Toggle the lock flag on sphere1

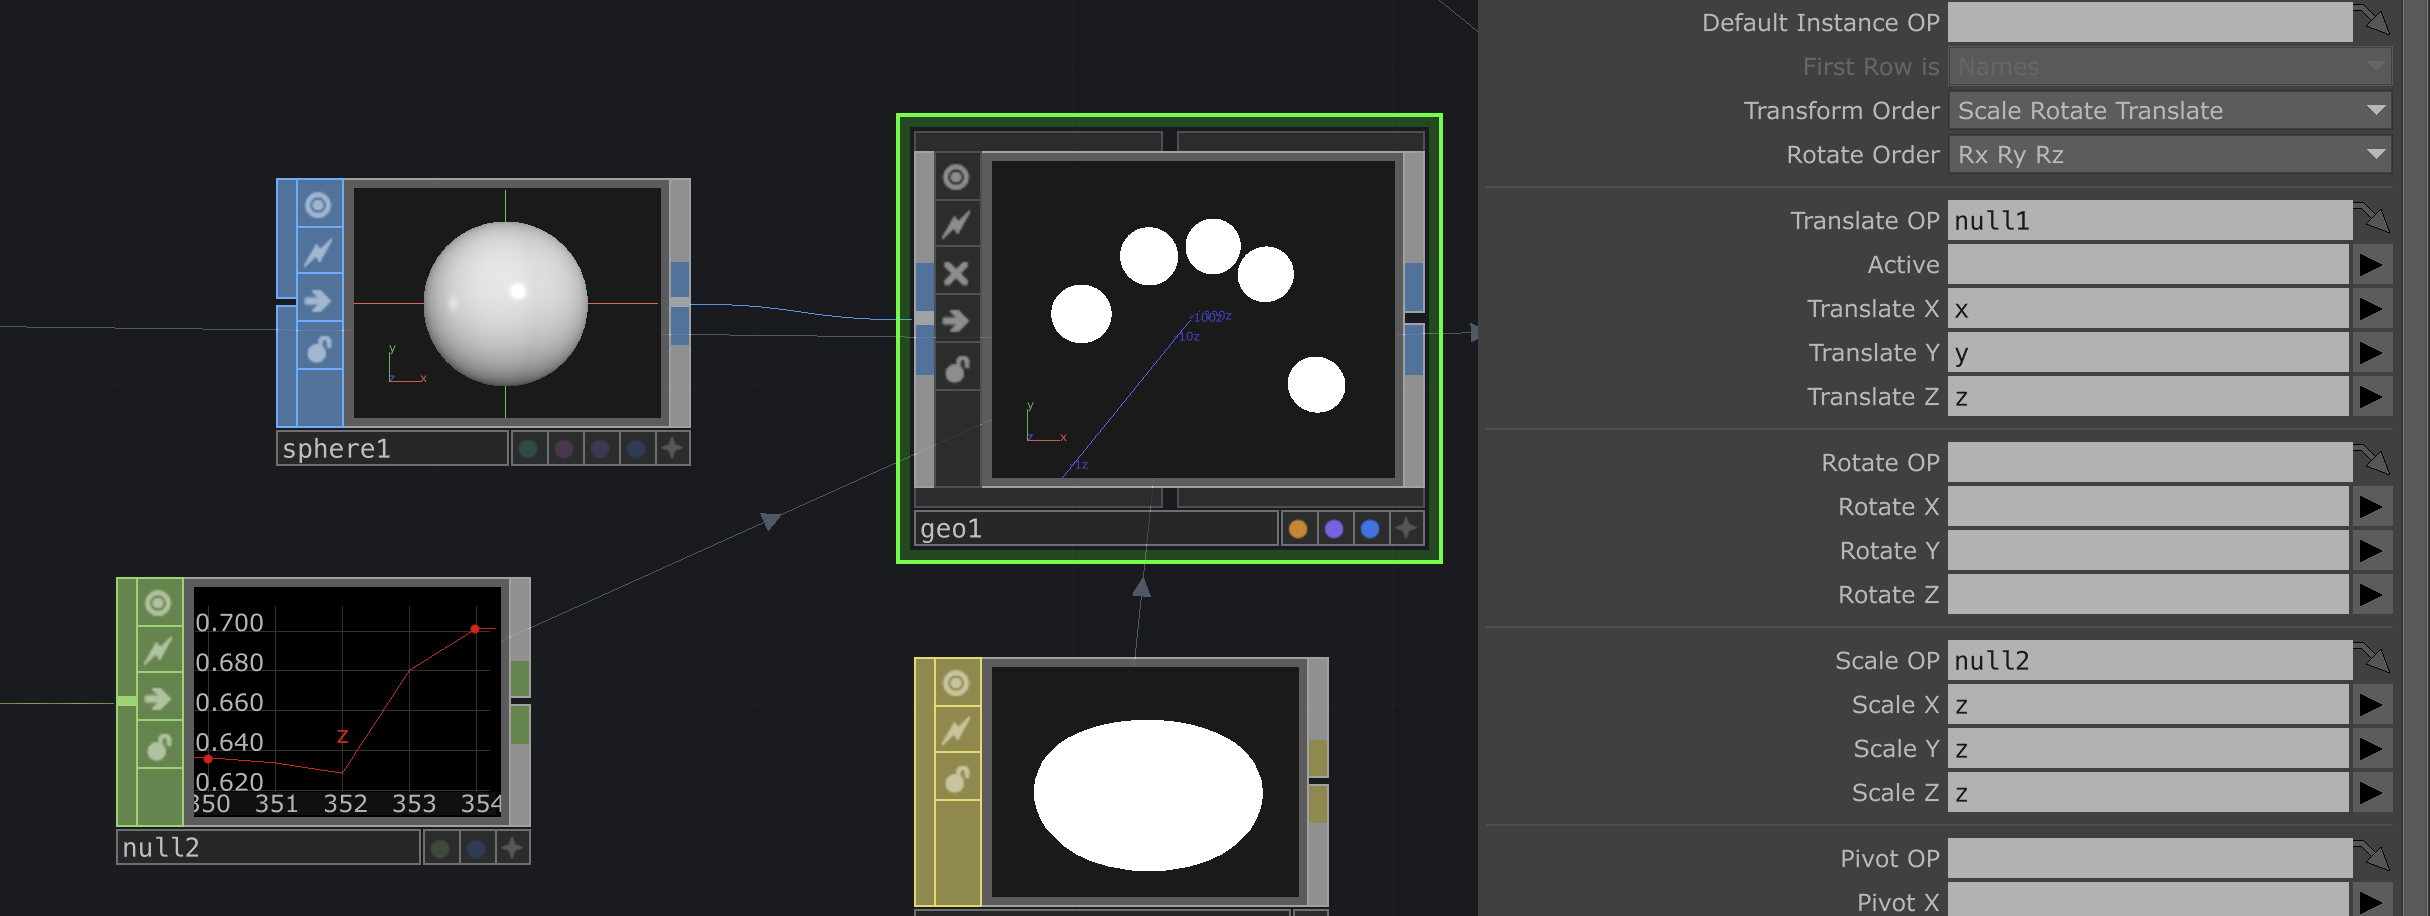pos(318,348)
